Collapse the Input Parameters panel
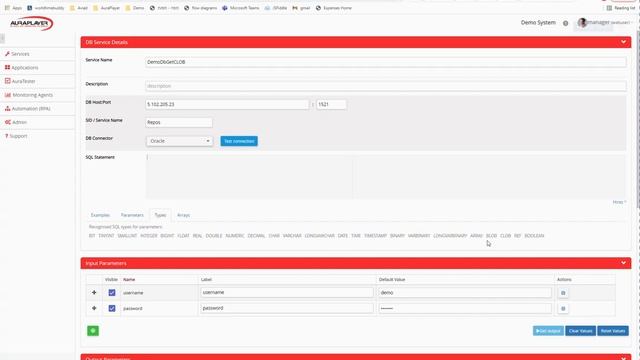Viewport: 640px width, 360px height. coord(623,263)
